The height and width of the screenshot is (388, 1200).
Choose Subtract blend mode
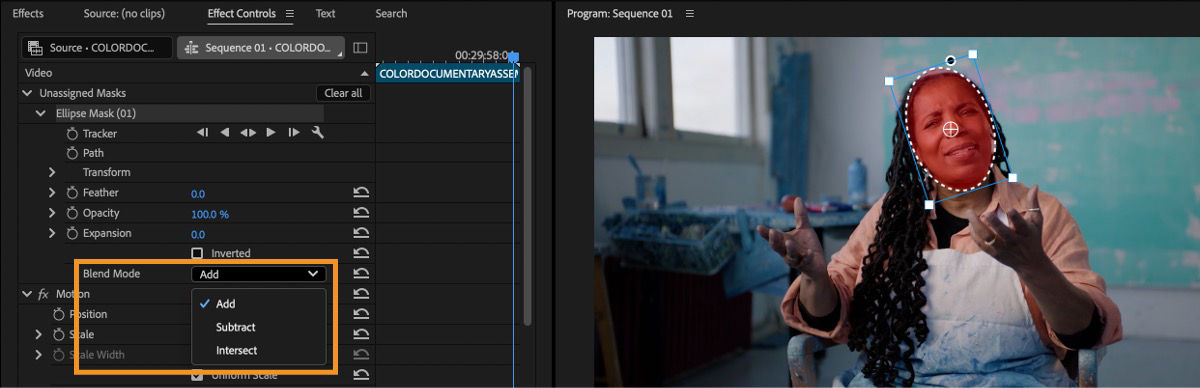[258, 327]
